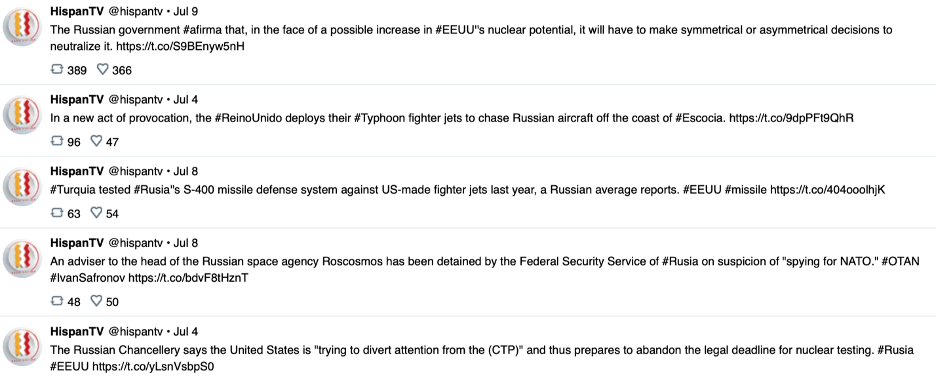Click heart icon showing 47 likes

[96, 142]
